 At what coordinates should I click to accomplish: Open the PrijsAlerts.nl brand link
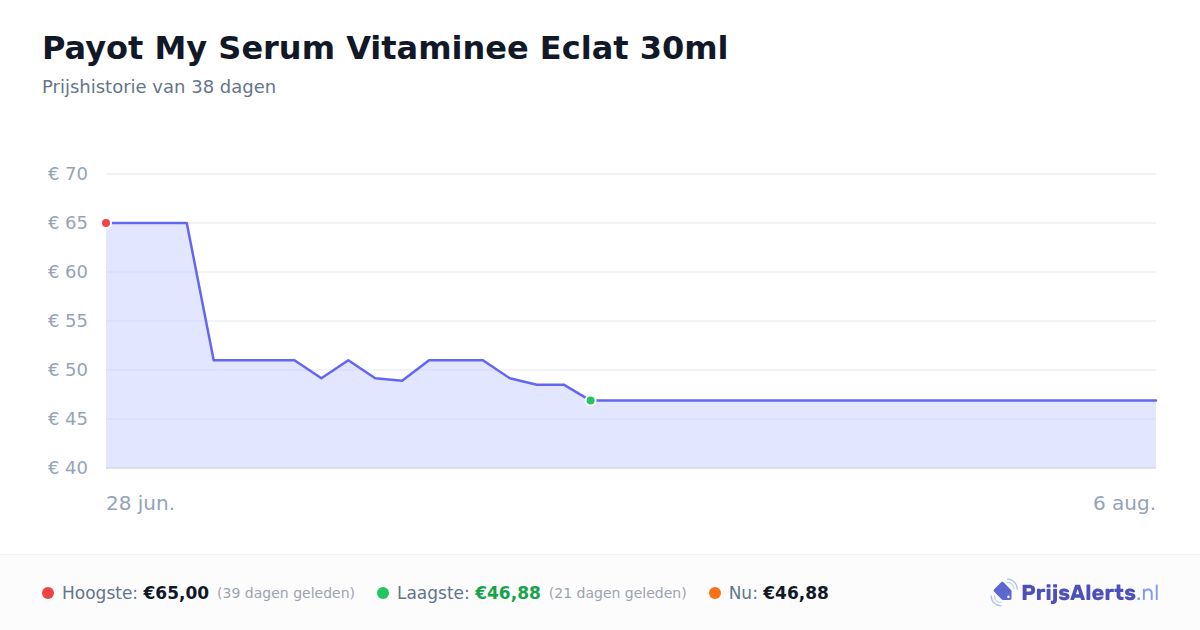click(x=1074, y=593)
